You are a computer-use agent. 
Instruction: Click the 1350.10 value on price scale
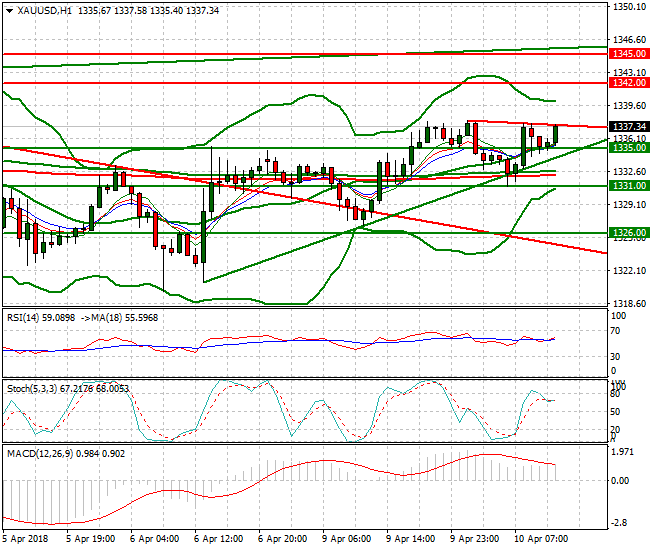click(x=628, y=7)
